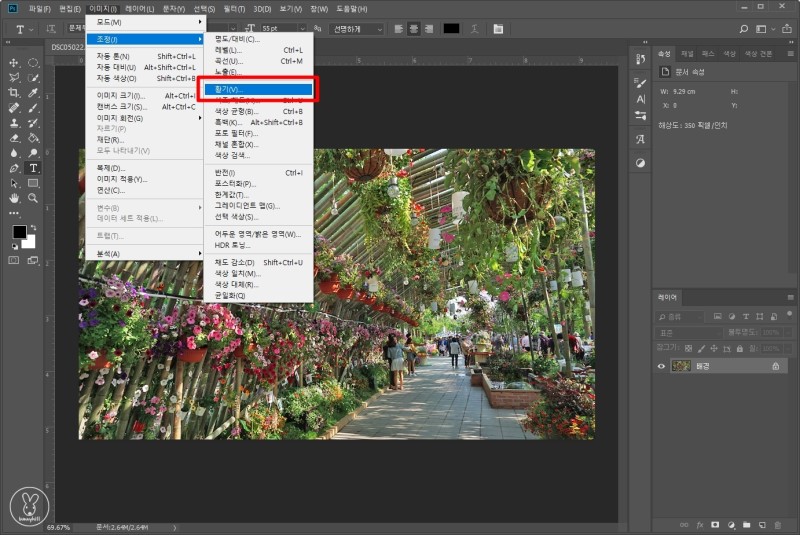Viewport: 800px width, 535px height.
Task: Select the Horizontal Type tool in toolbar
Action: (x=32, y=168)
